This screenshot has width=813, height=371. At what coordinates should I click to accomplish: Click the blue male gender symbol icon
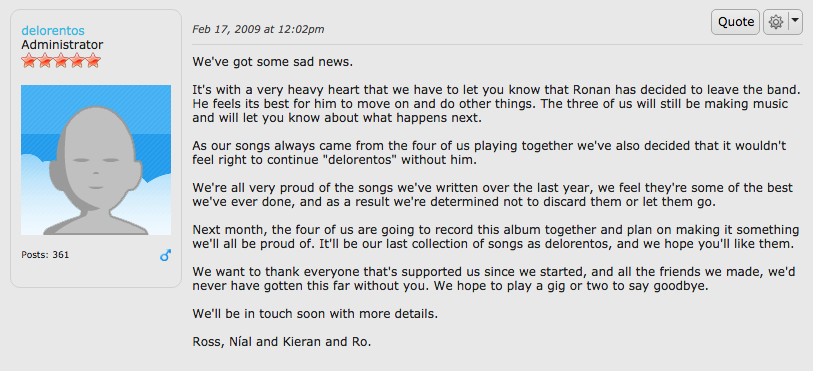165,255
